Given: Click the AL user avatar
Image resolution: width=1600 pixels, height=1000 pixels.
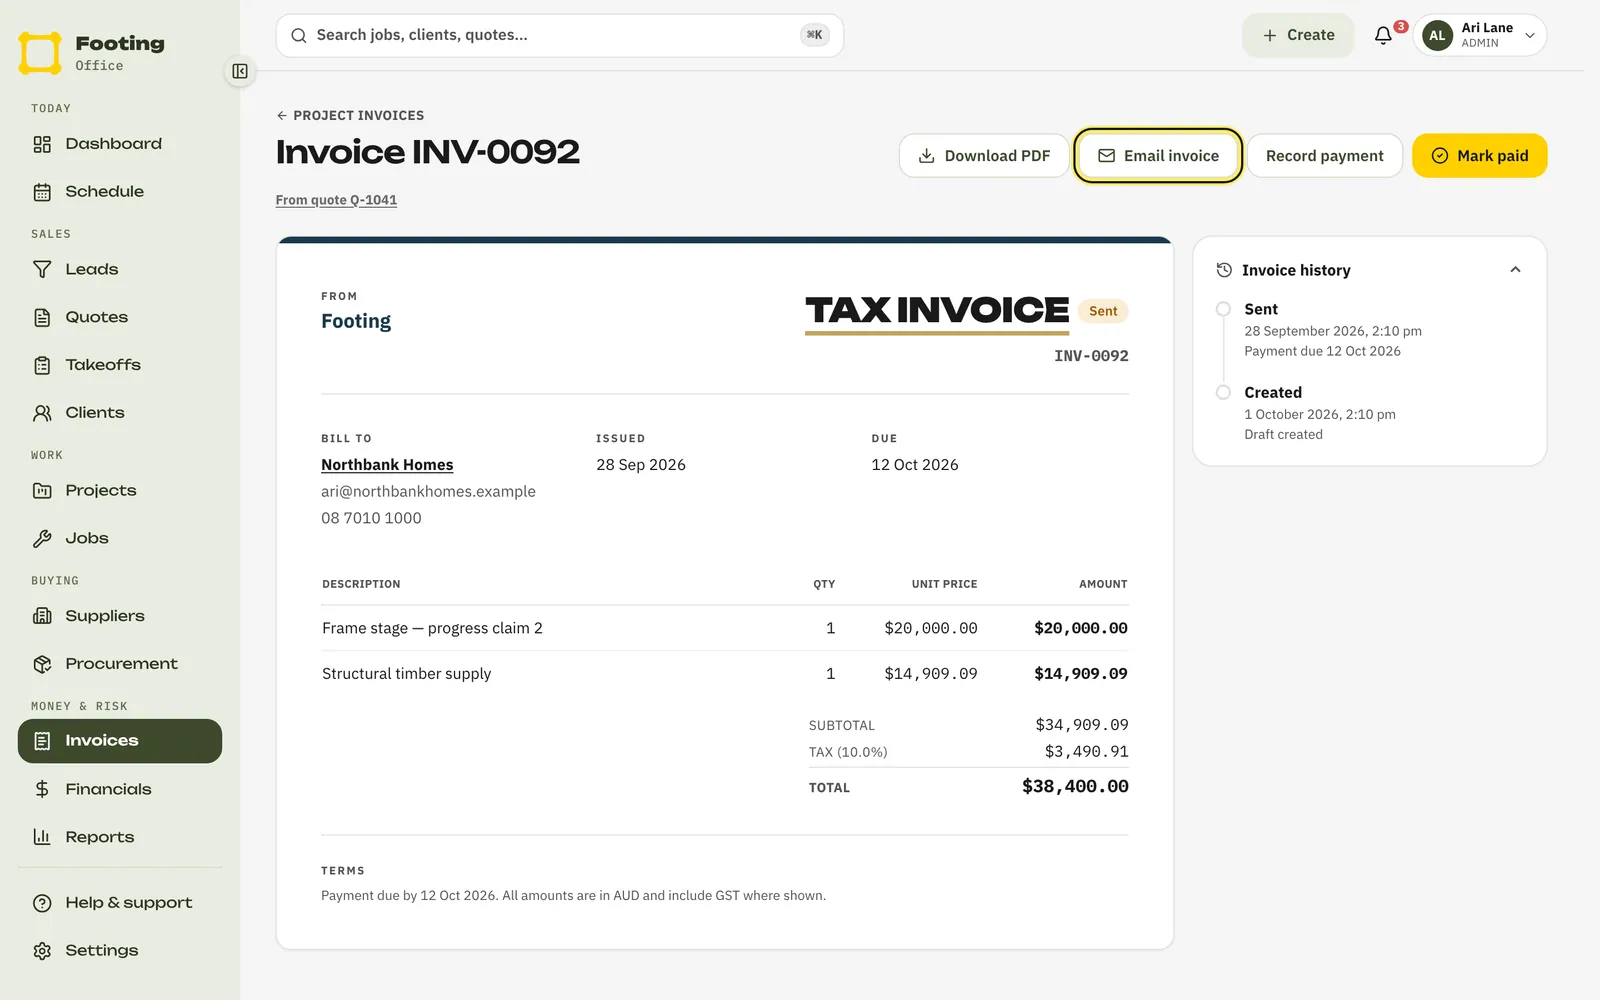Looking at the screenshot, I should point(1437,35).
